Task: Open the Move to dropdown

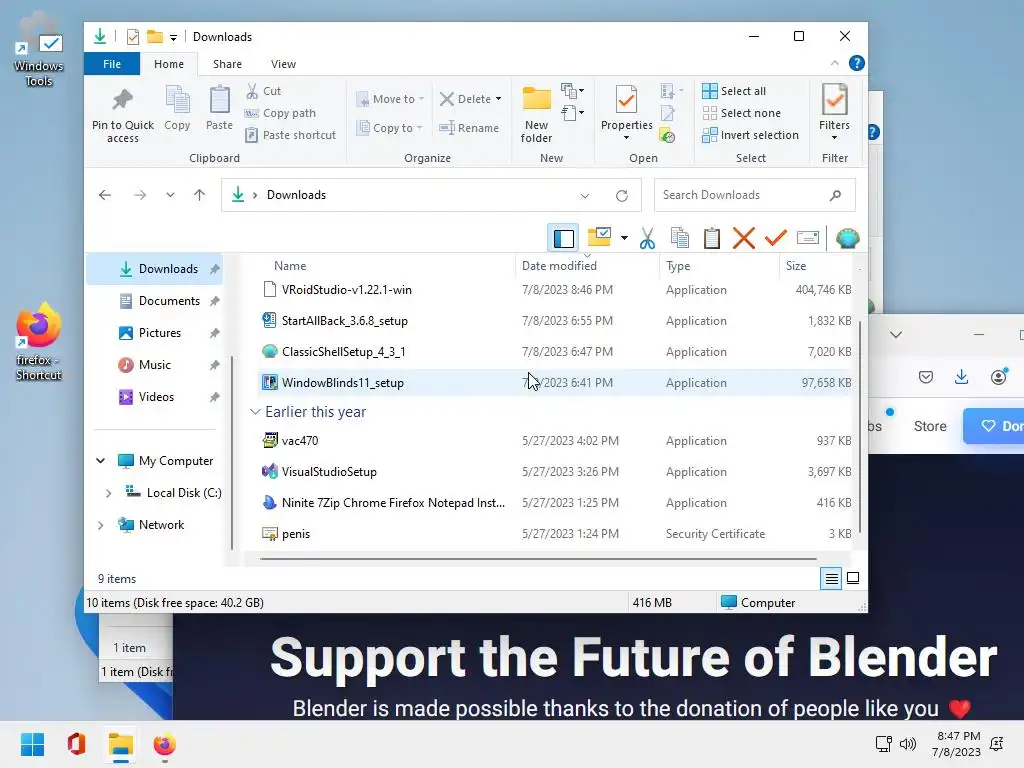Action: [x=390, y=99]
